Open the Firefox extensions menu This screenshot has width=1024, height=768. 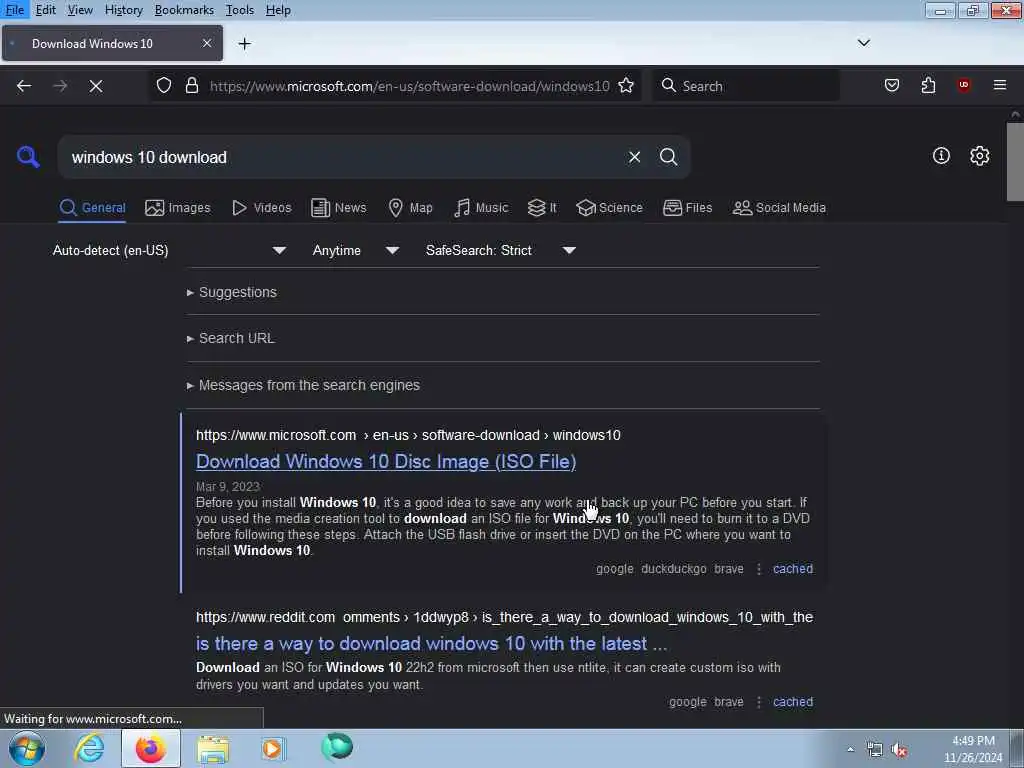(x=928, y=86)
